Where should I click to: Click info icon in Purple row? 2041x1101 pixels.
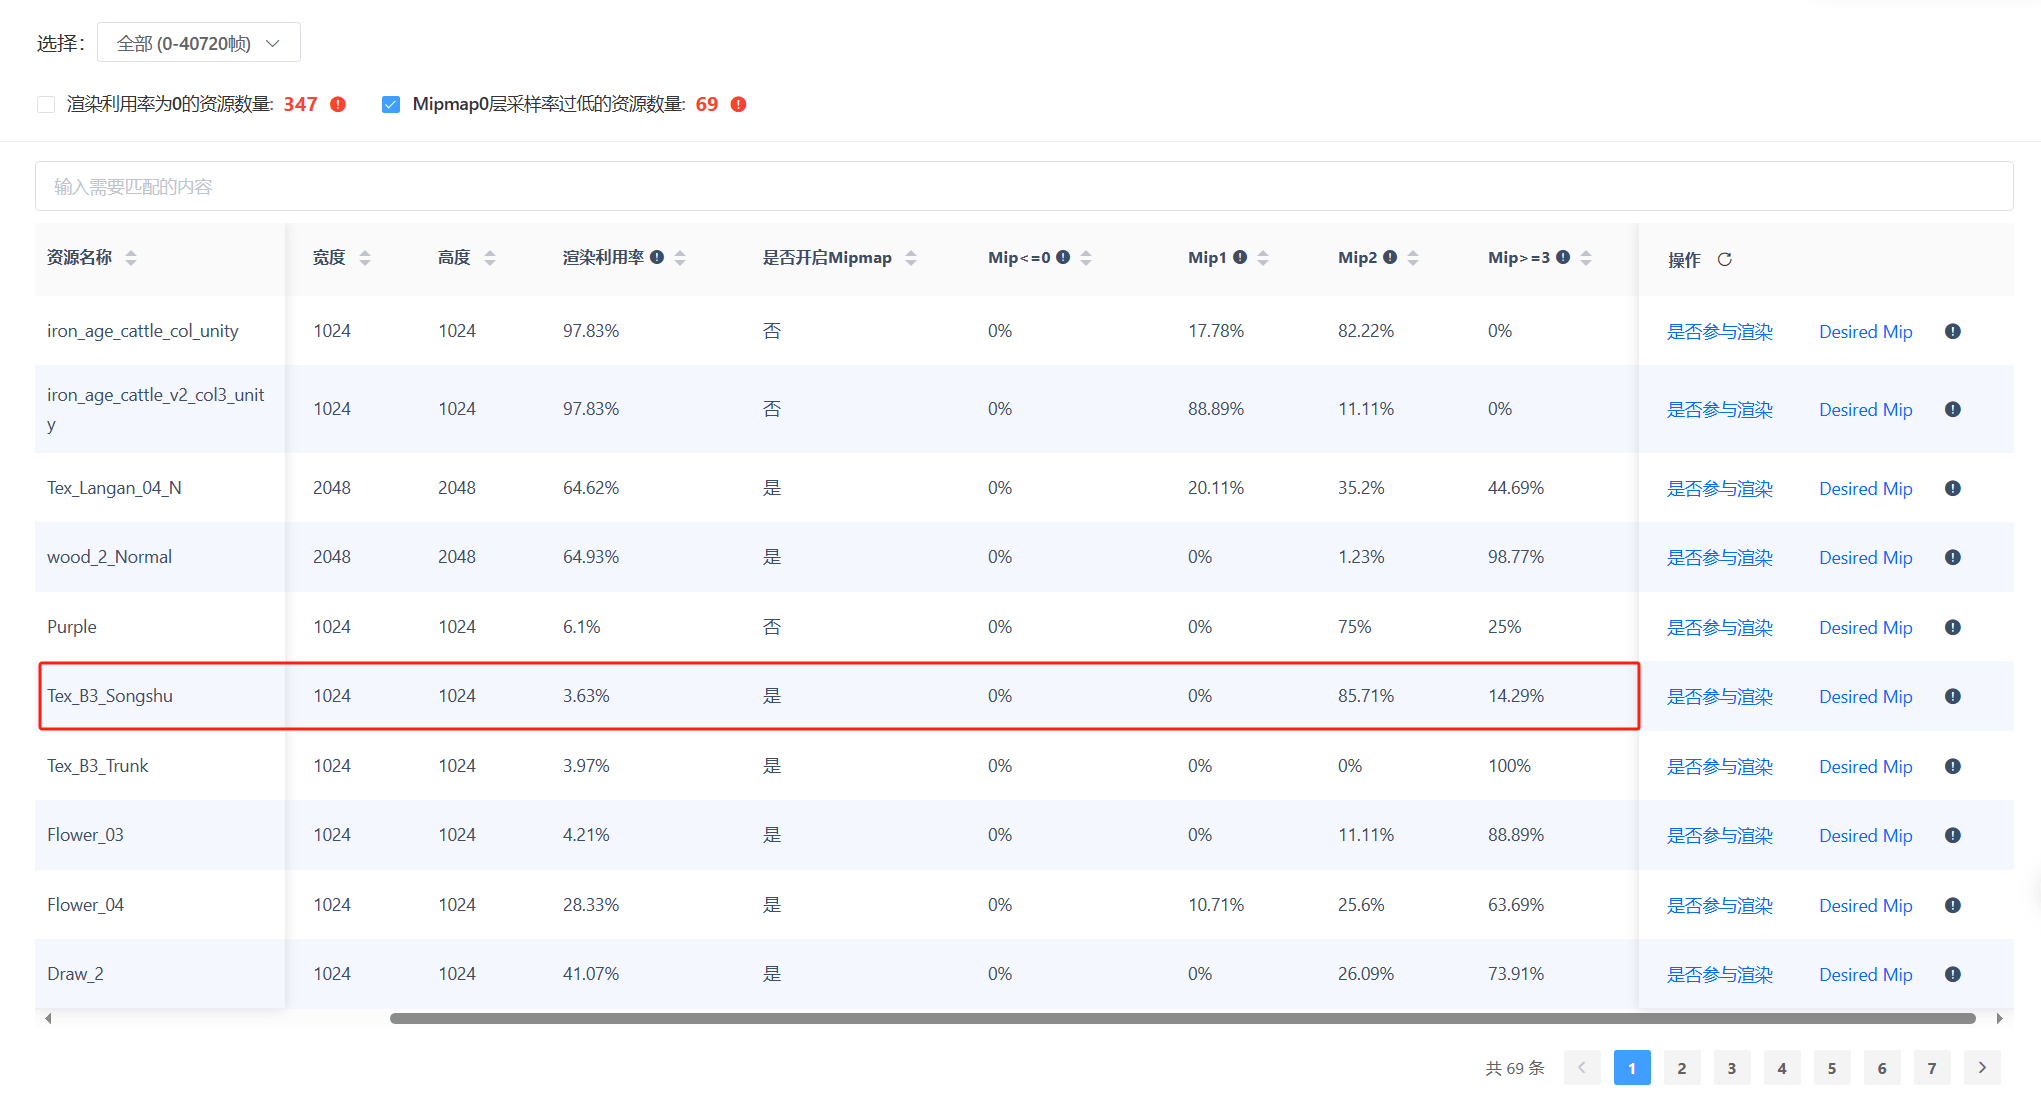1952,627
